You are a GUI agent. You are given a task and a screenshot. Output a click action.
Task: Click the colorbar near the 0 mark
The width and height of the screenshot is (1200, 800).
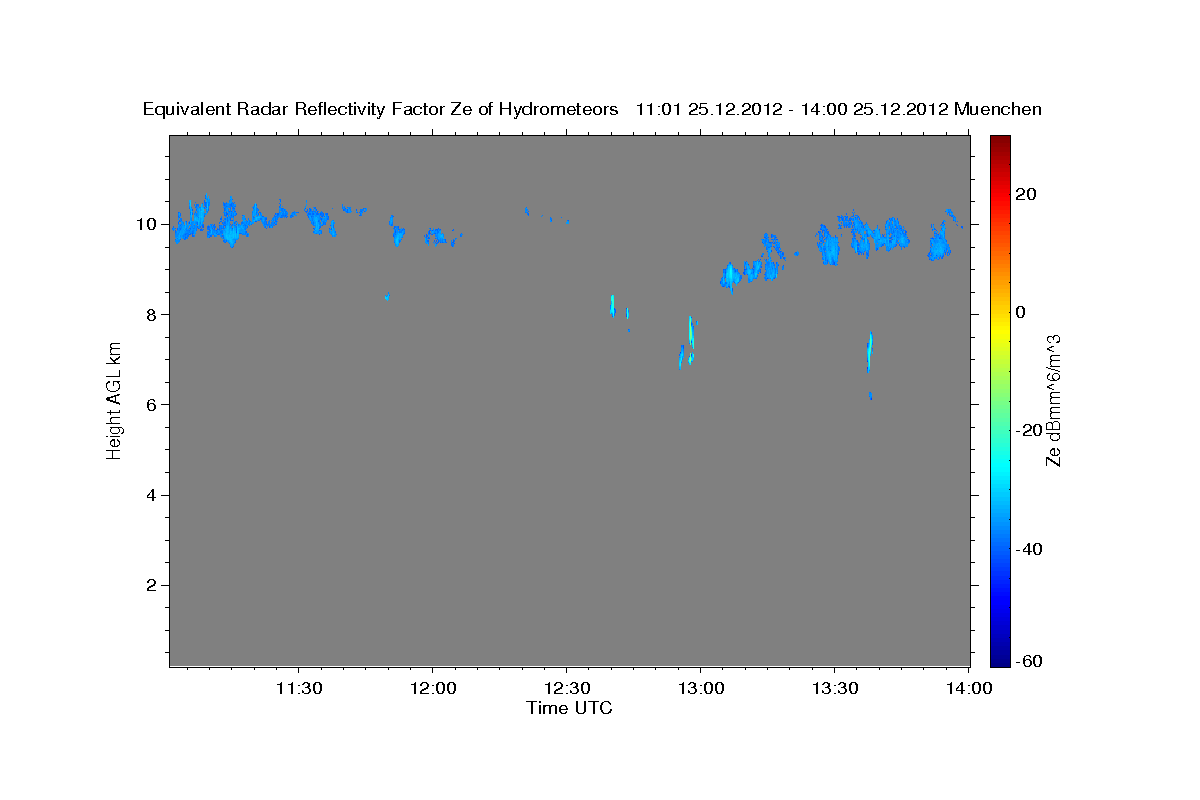tap(1000, 312)
